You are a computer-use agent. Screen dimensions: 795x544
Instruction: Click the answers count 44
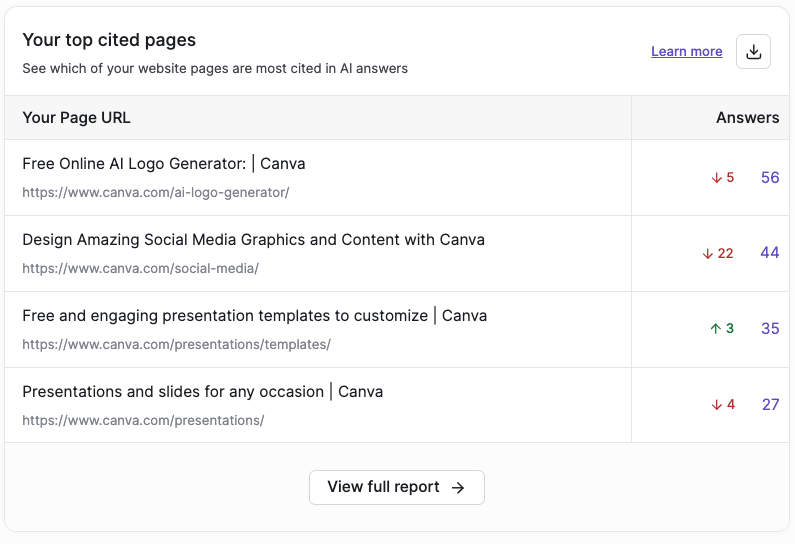point(770,252)
